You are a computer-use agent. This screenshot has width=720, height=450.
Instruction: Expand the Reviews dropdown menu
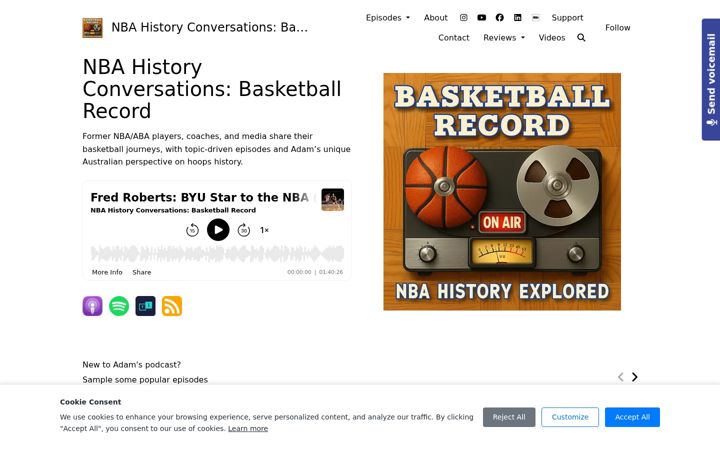504,38
